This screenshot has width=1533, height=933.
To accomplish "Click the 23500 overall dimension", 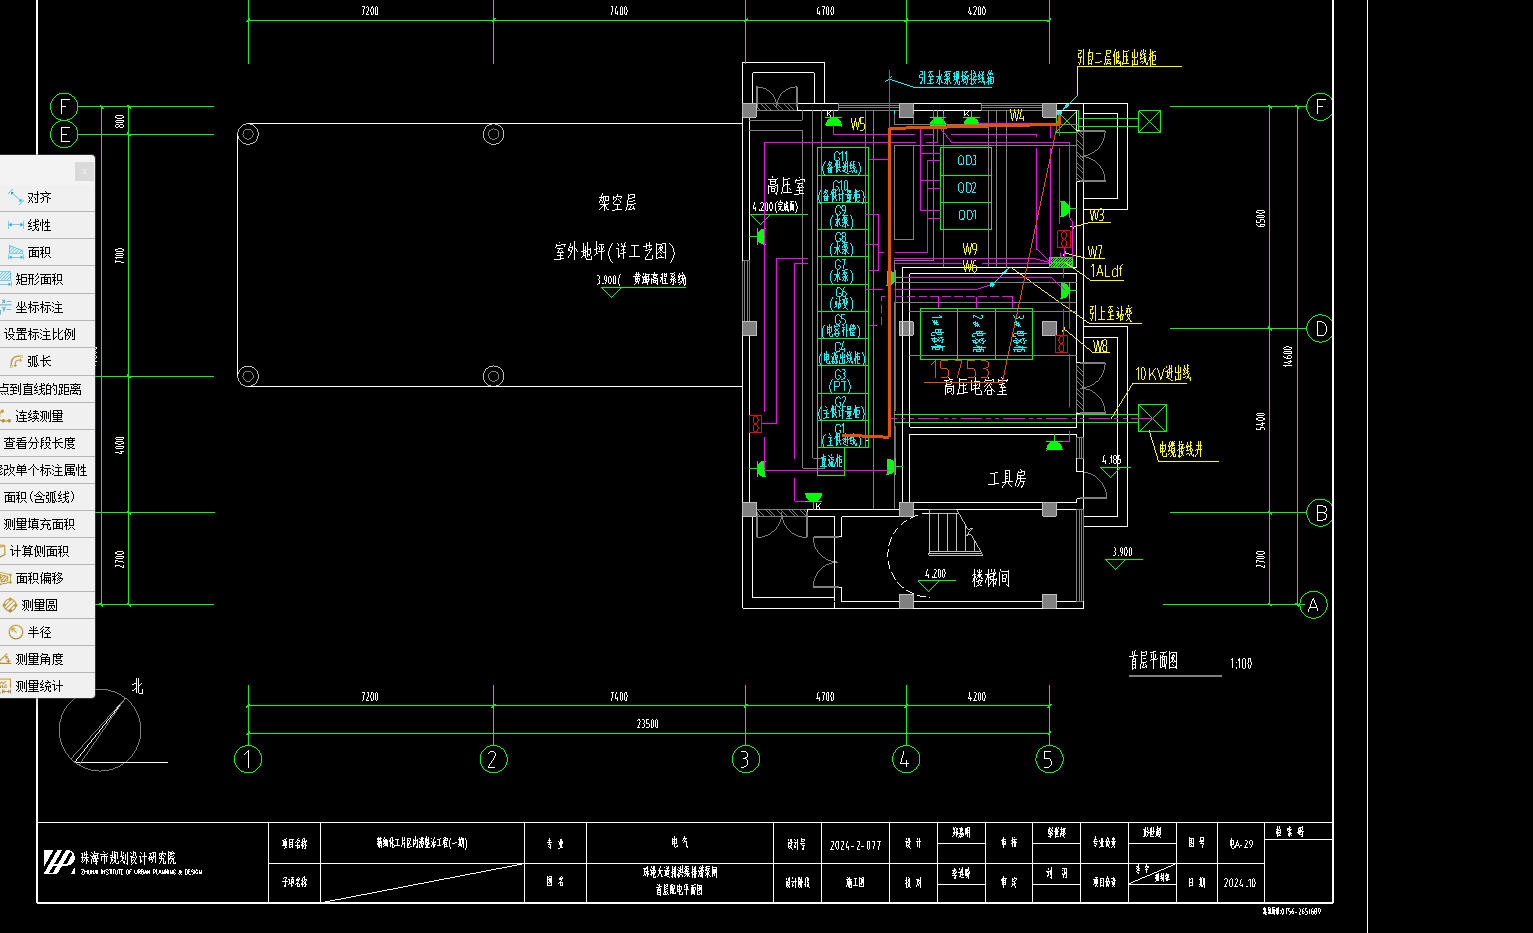I will click(648, 723).
